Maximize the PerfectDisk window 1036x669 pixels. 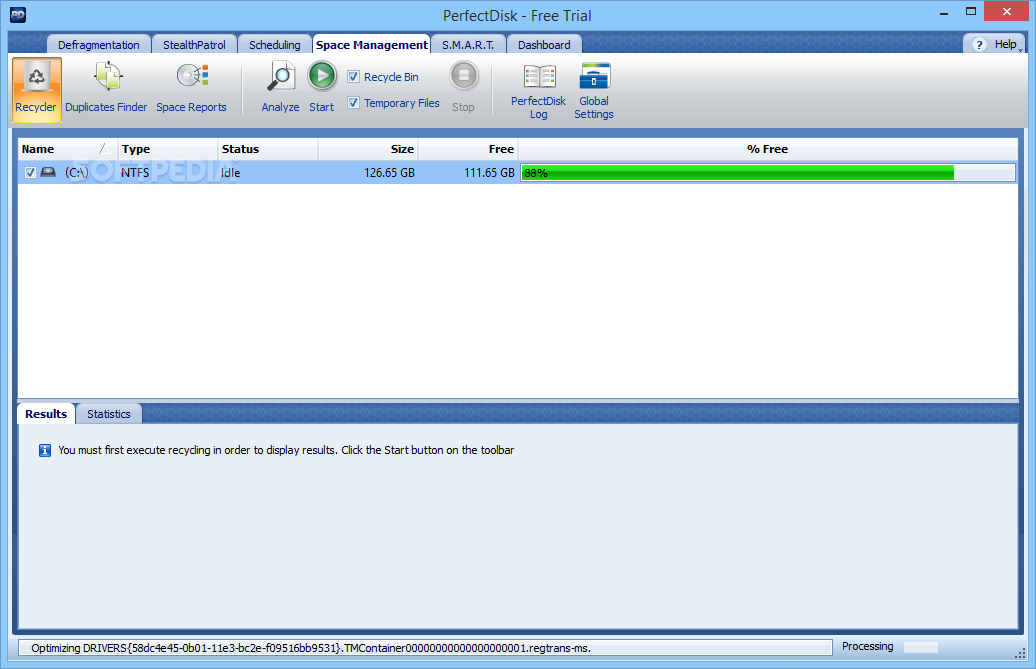coord(971,11)
